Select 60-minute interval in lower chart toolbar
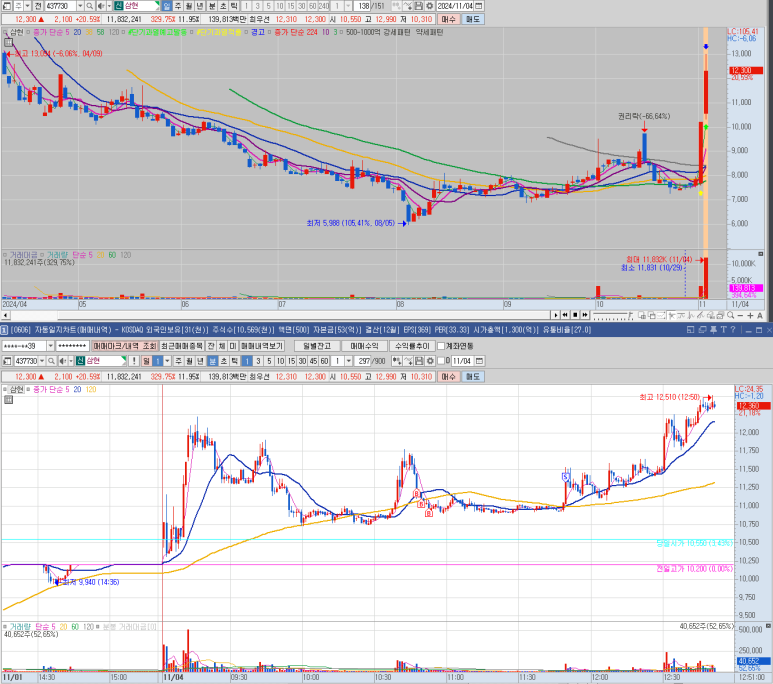 [x=324, y=361]
